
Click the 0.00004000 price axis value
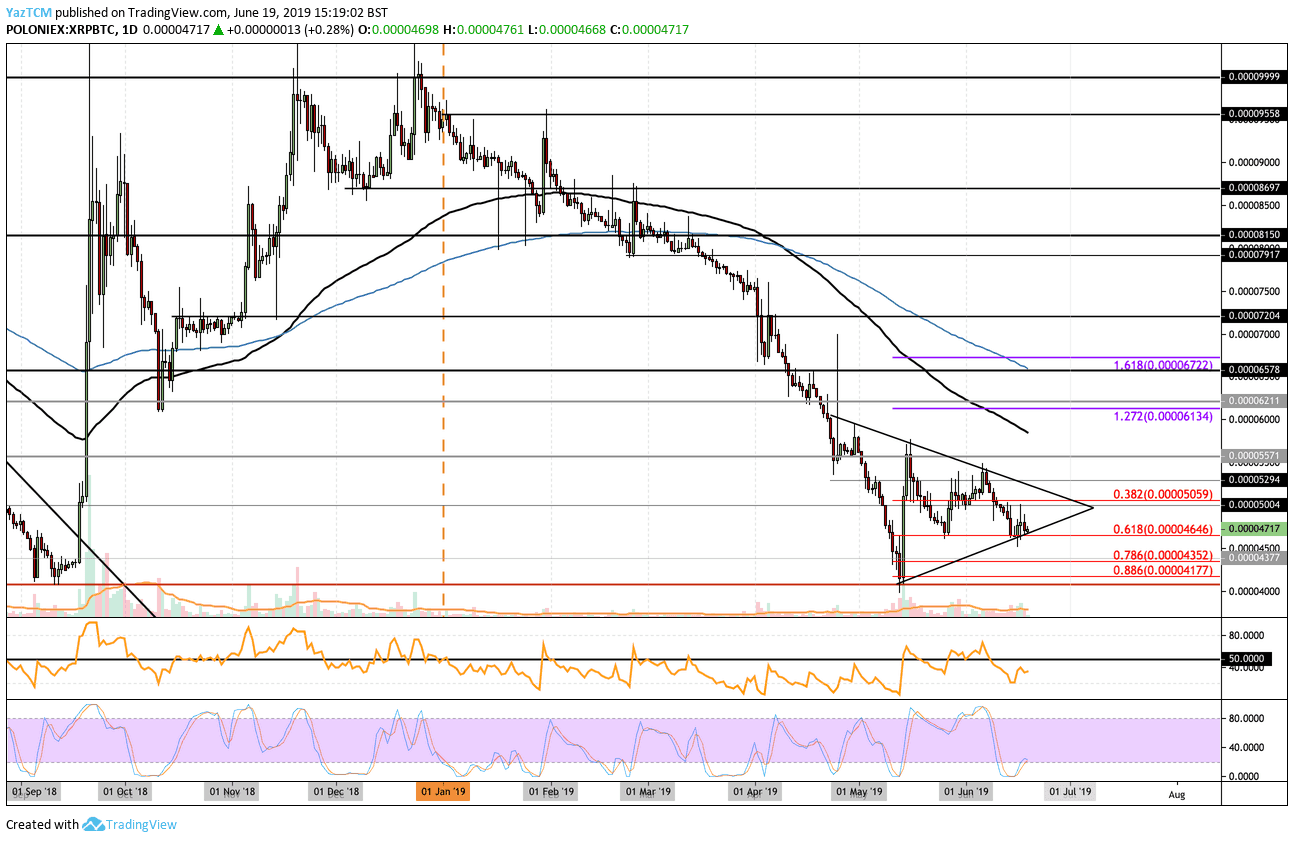1255,591
